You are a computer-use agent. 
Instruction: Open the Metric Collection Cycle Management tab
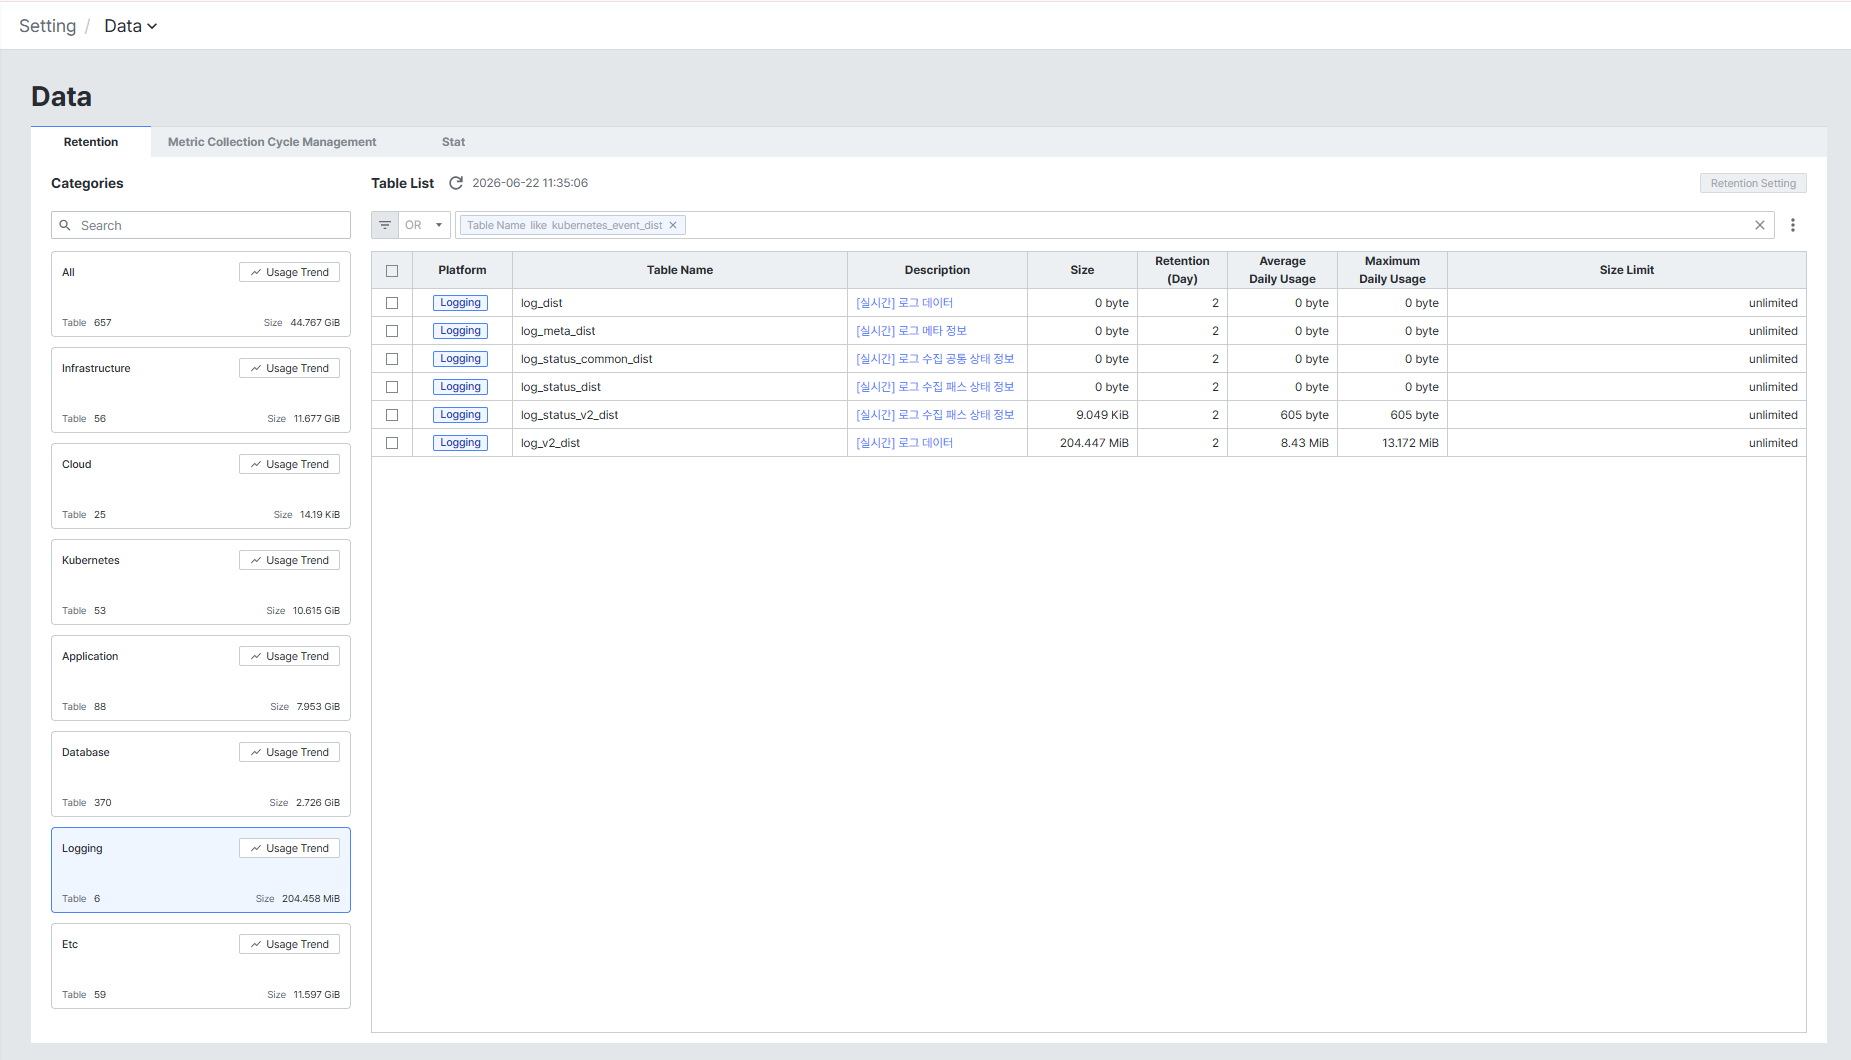272,142
